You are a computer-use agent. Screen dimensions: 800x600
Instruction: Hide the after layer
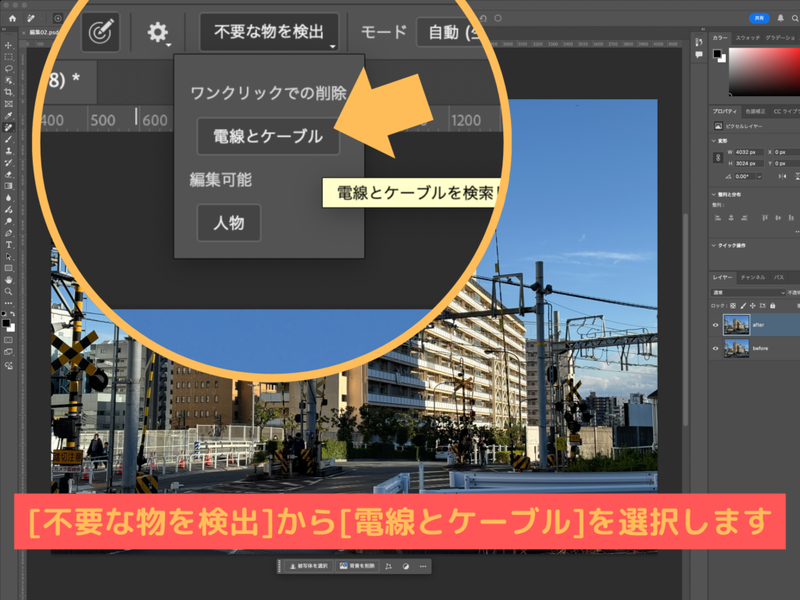click(715, 325)
